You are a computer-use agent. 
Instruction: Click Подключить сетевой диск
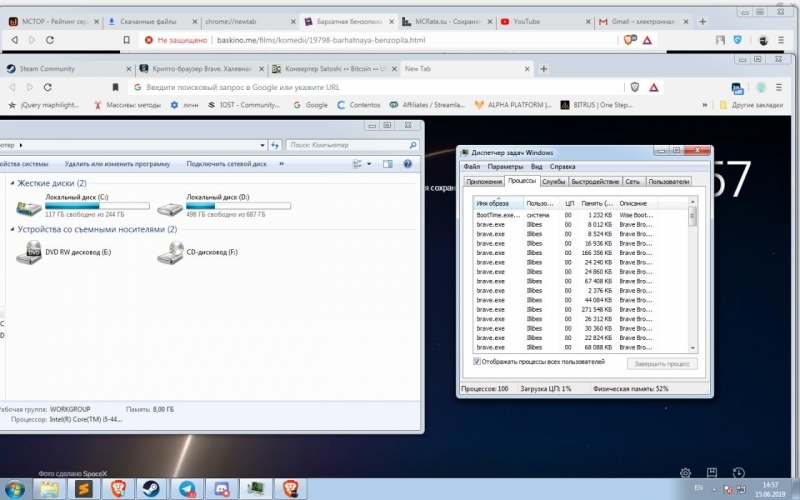pos(227,164)
